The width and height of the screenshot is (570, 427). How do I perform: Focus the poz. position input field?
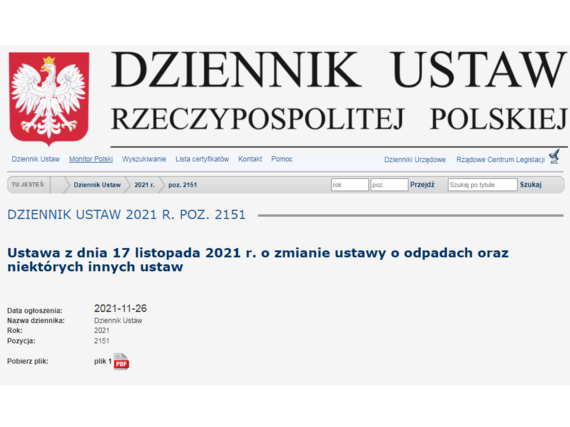[x=389, y=185]
